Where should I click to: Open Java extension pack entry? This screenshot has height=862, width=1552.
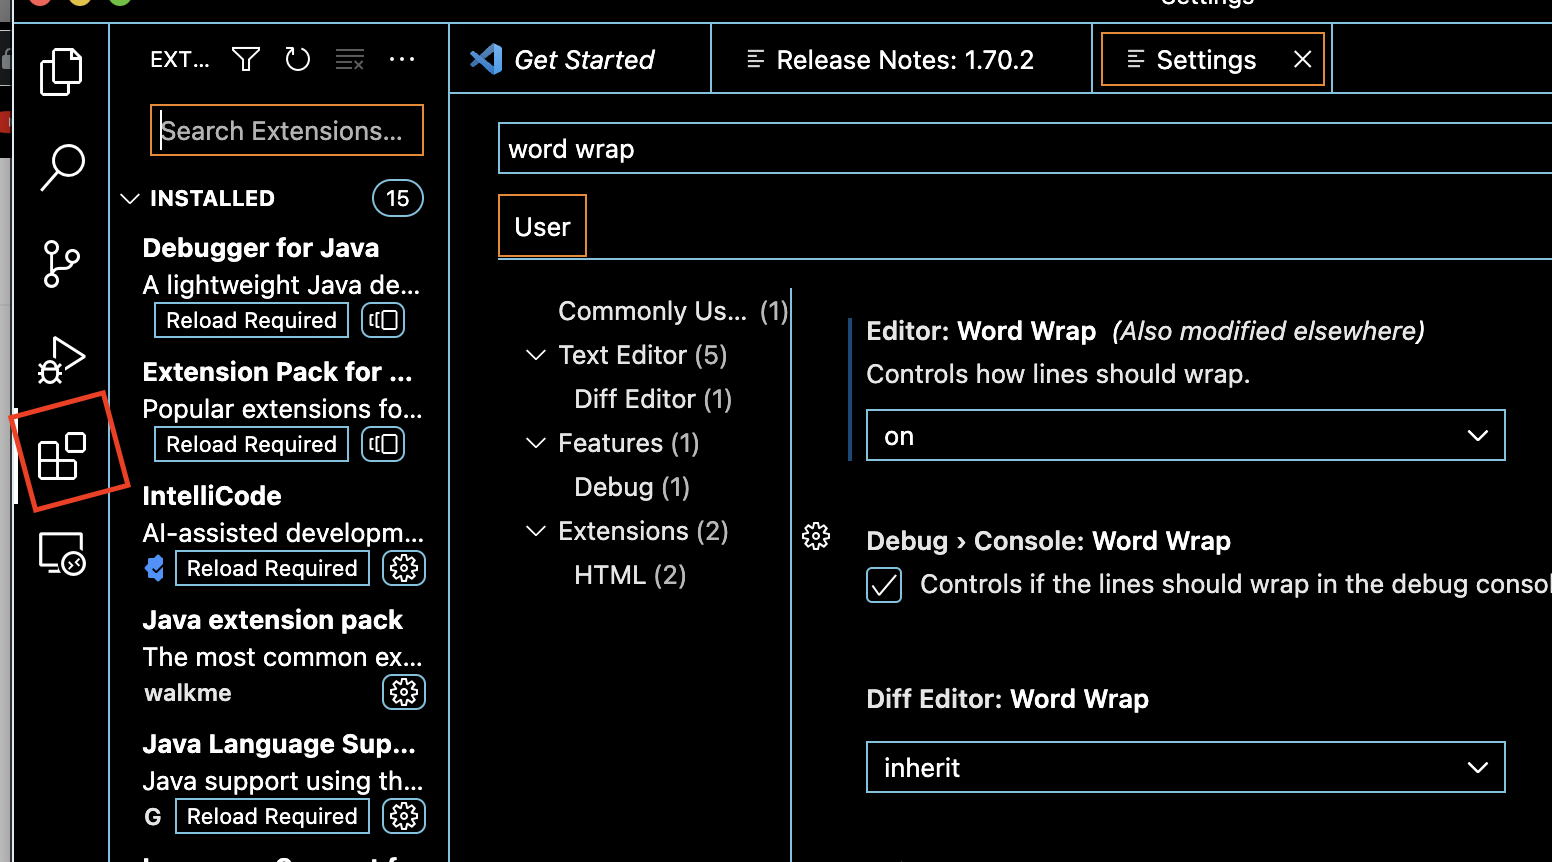[279, 656]
